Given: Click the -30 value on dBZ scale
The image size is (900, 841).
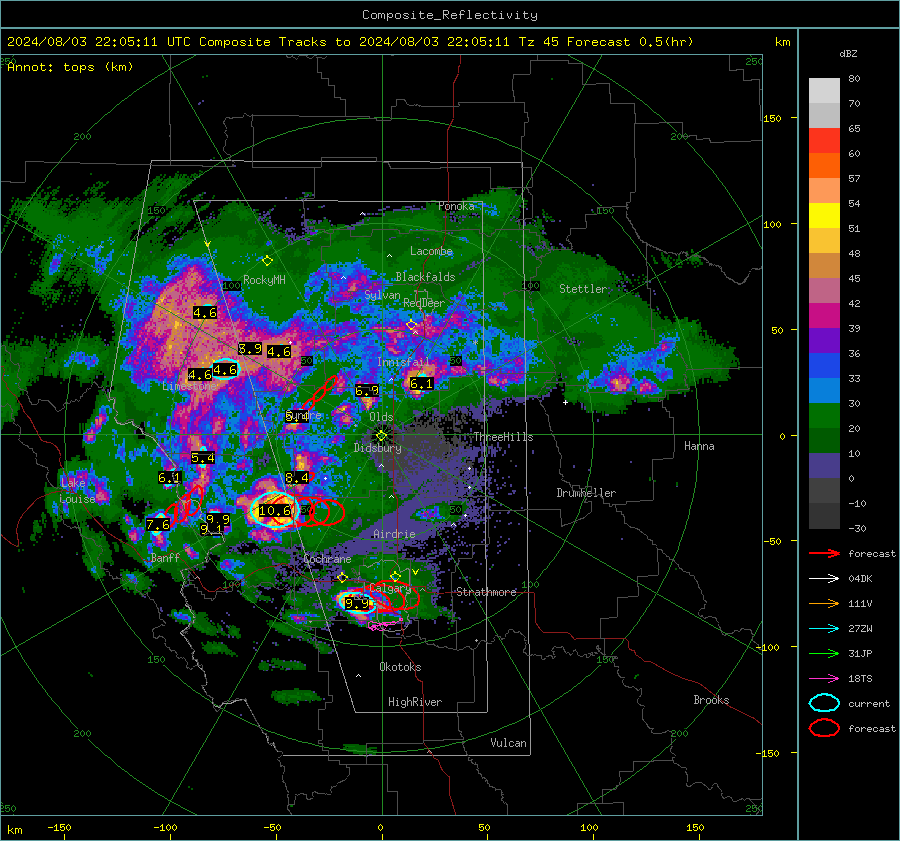Looking at the screenshot, I should click(857, 529).
